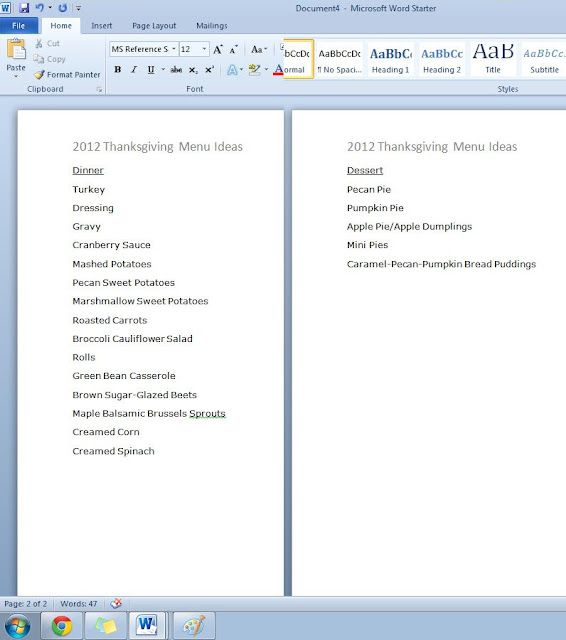This screenshot has height=640, width=566.
Task: Apply the No Spacing style
Action: click(x=340, y=59)
